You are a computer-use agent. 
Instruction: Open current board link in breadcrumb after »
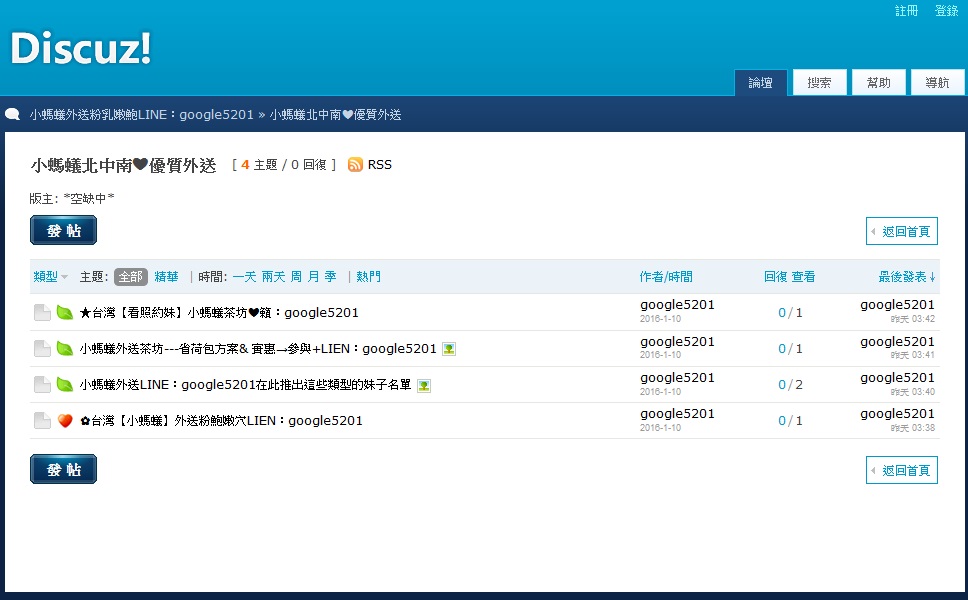(335, 115)
